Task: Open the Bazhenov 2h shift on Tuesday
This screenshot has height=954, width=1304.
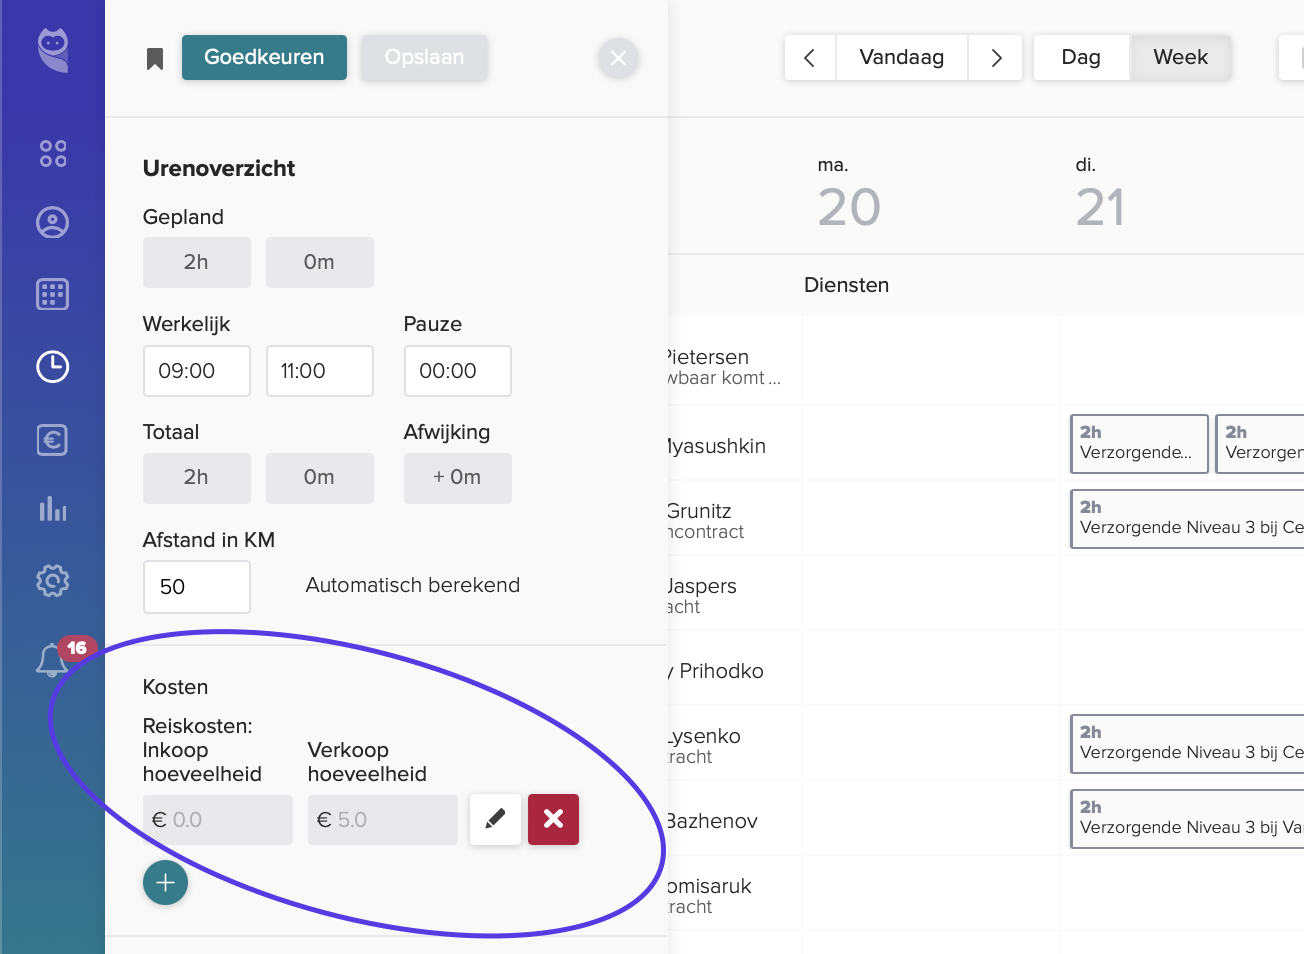Action: (1187, 819)
